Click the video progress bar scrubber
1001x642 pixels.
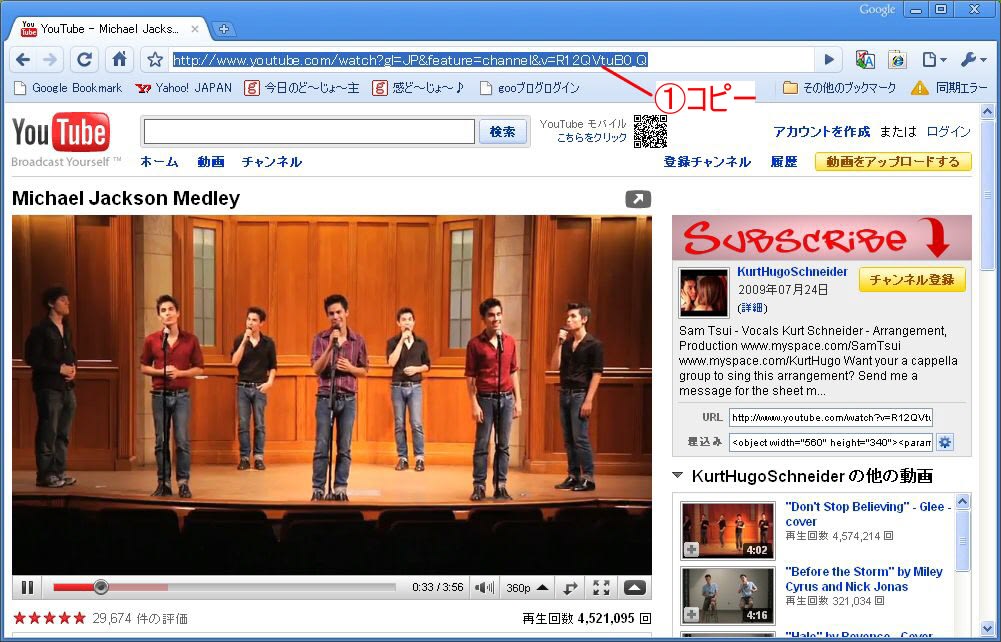(100, 587)
